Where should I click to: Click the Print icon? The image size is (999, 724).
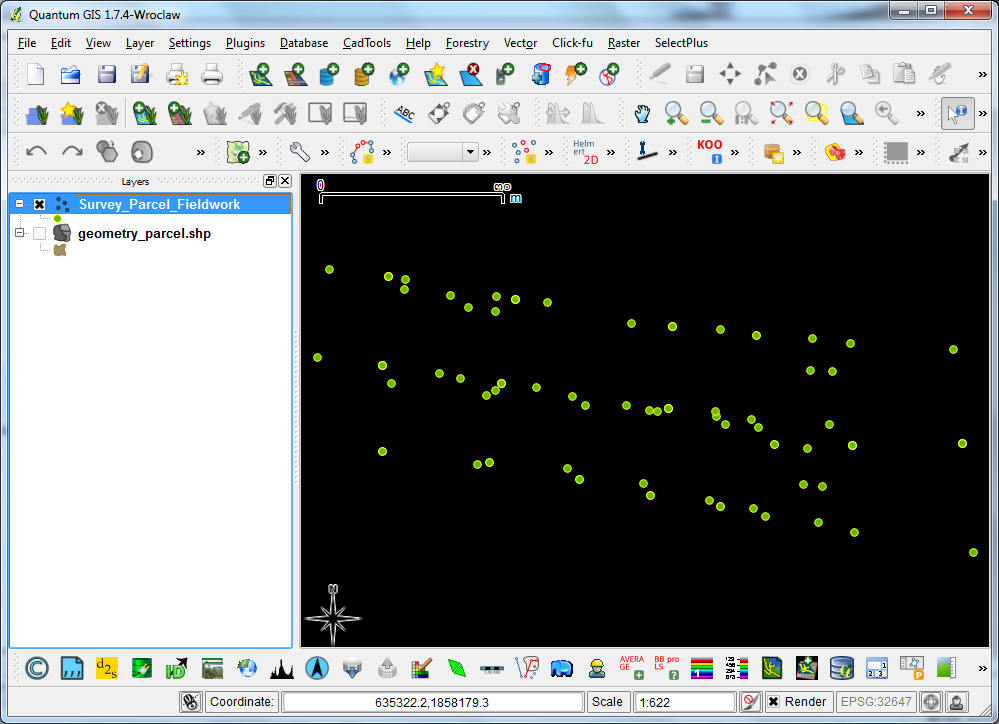(x=212, y=75)
